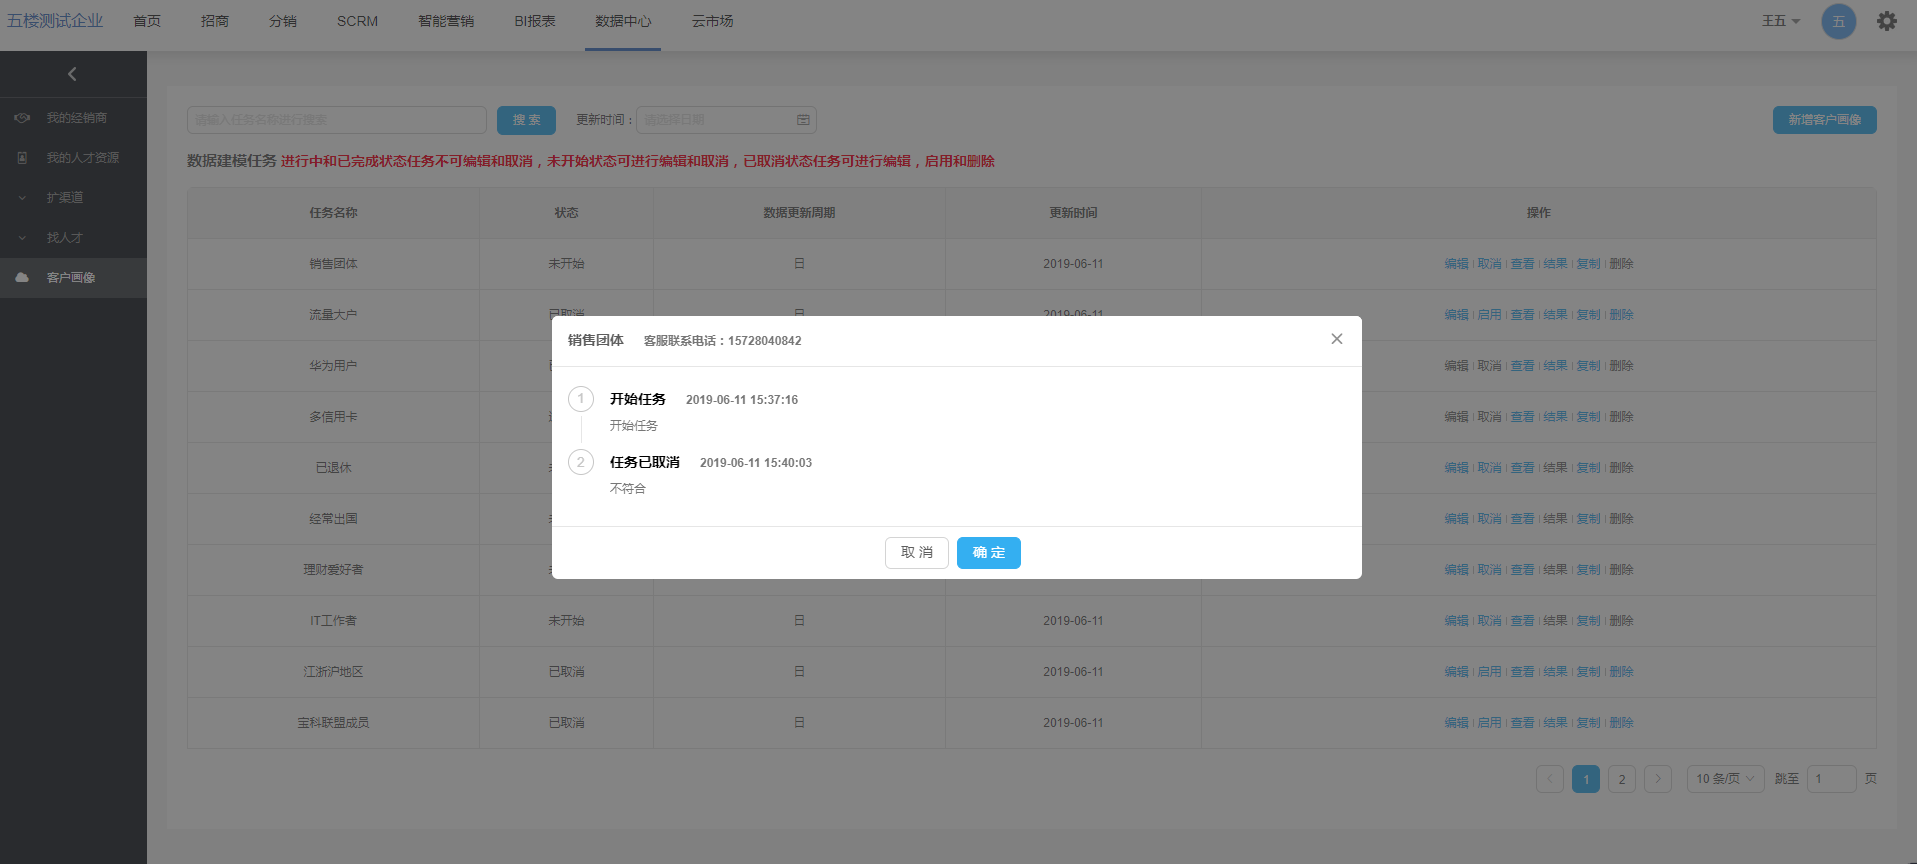Click the task name search input field
Image resolution: width=1917 pixels, height=864 pixels.
(336, 120)
